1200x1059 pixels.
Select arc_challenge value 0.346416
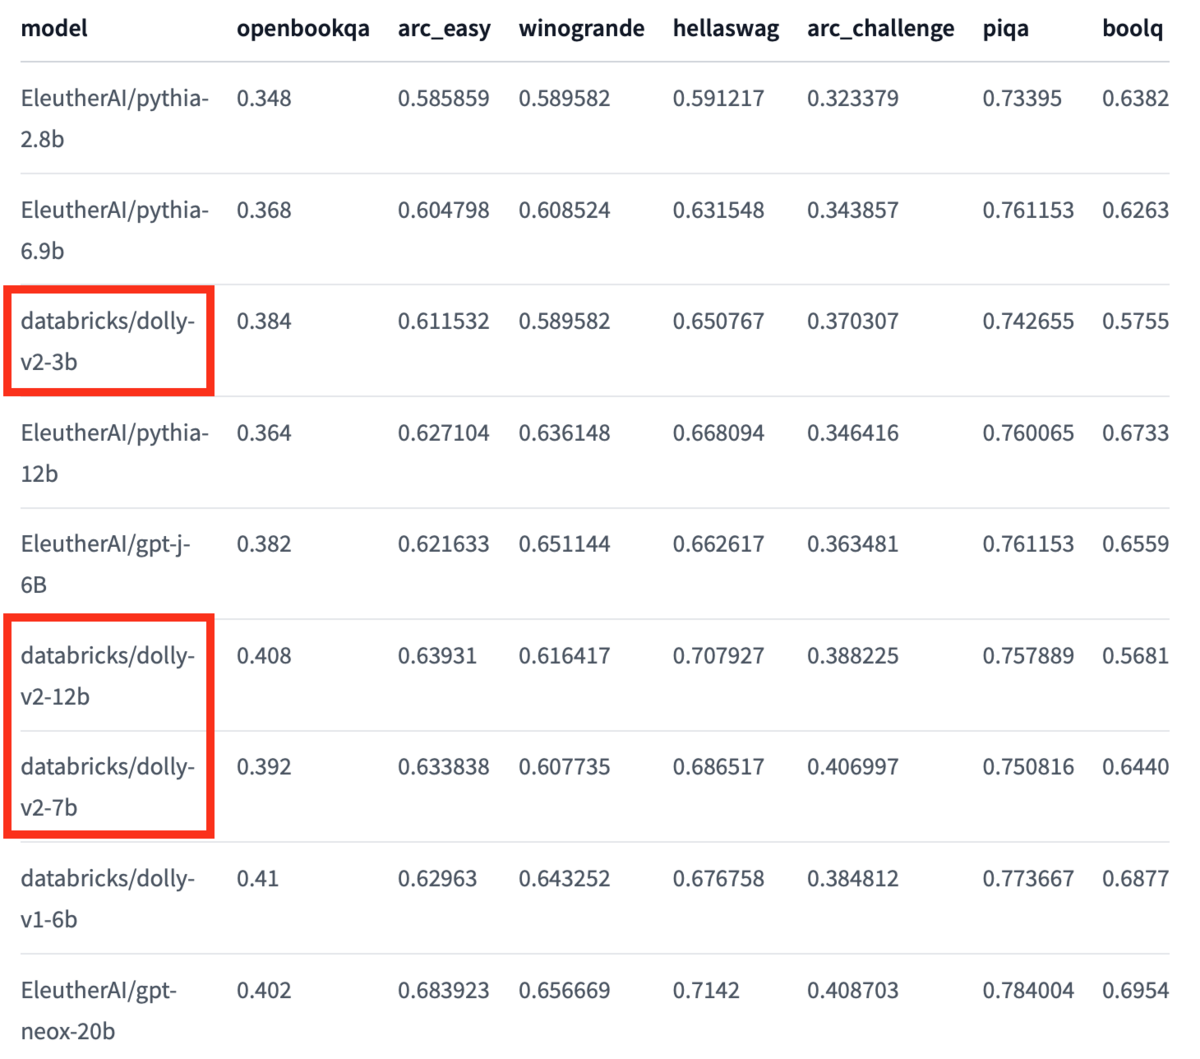[853, 433]
